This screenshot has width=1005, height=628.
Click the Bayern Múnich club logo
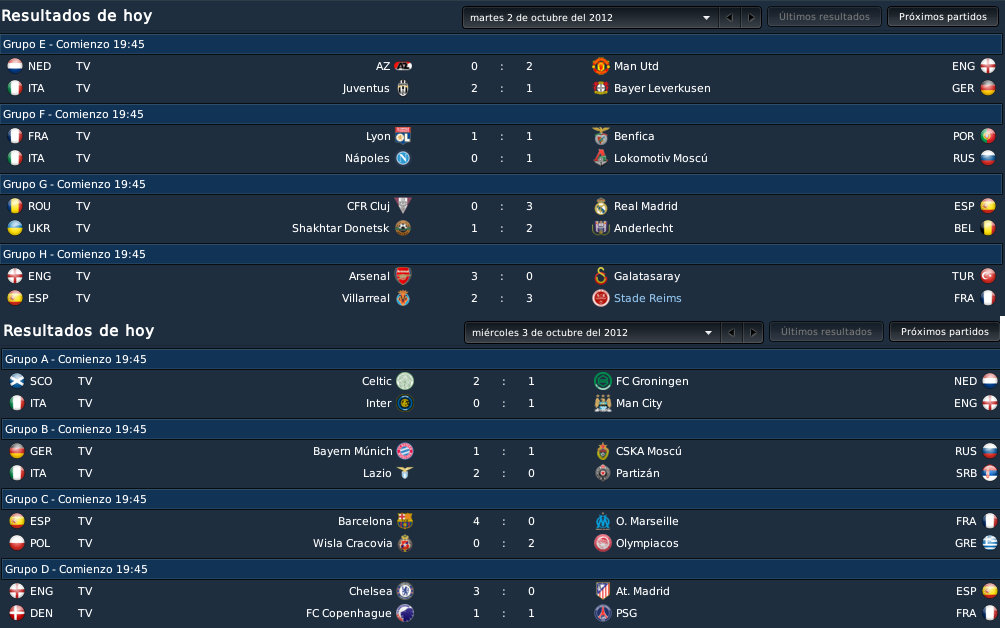point(404,450)
